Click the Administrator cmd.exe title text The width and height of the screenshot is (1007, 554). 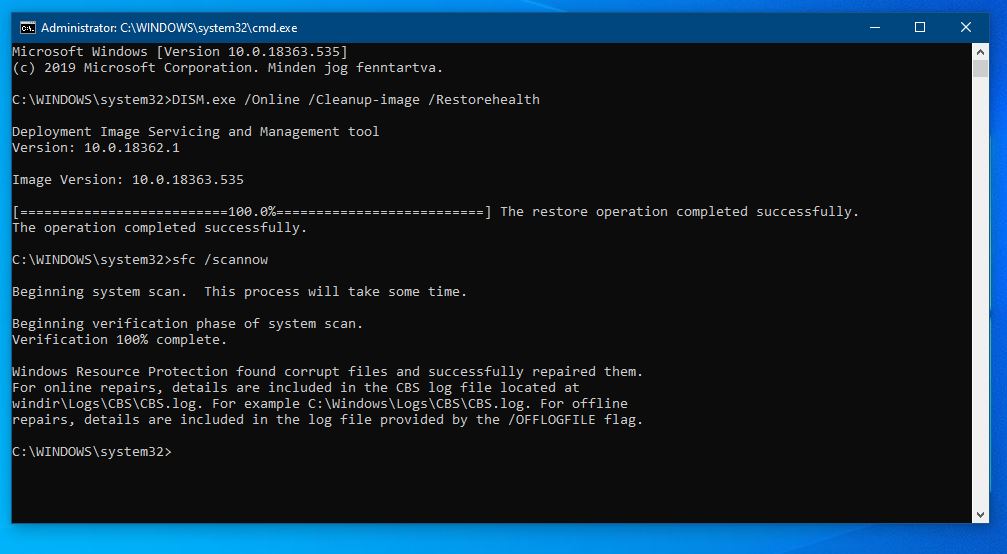pyautogui.click(x=169, y=28)
